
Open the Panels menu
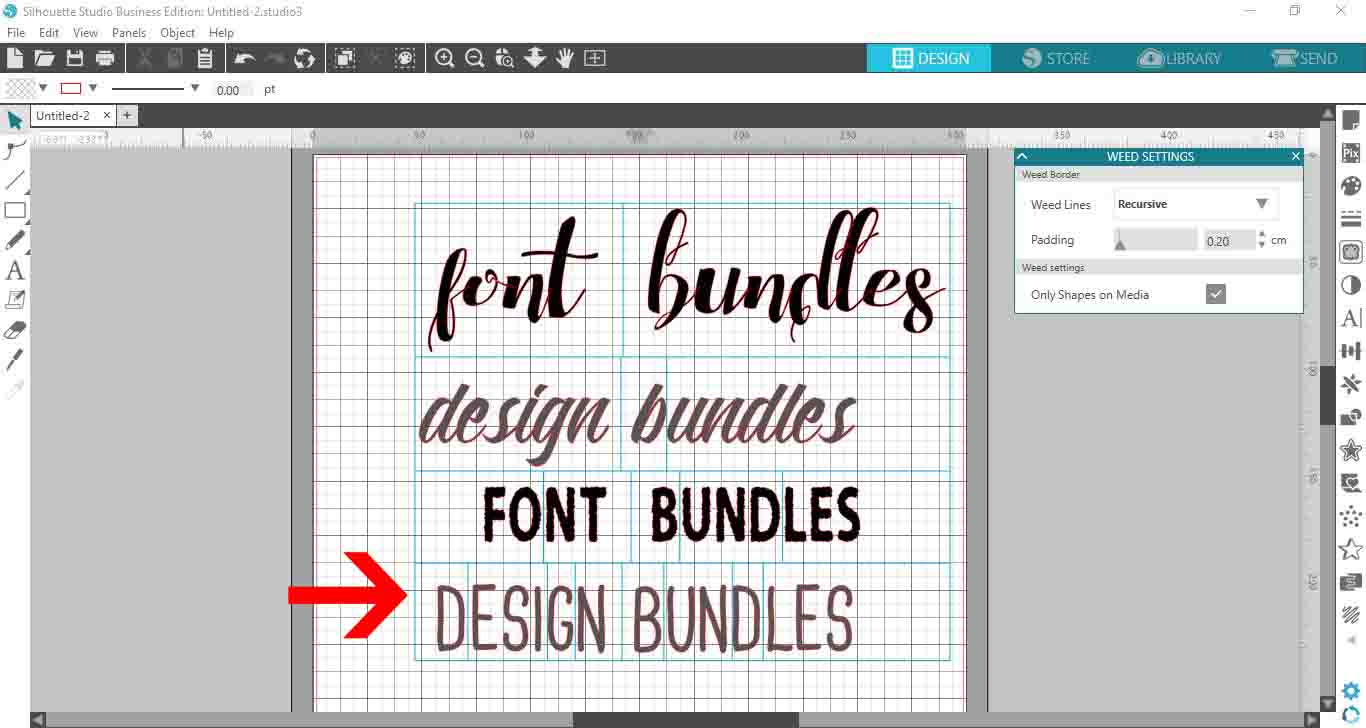(129, 32)
